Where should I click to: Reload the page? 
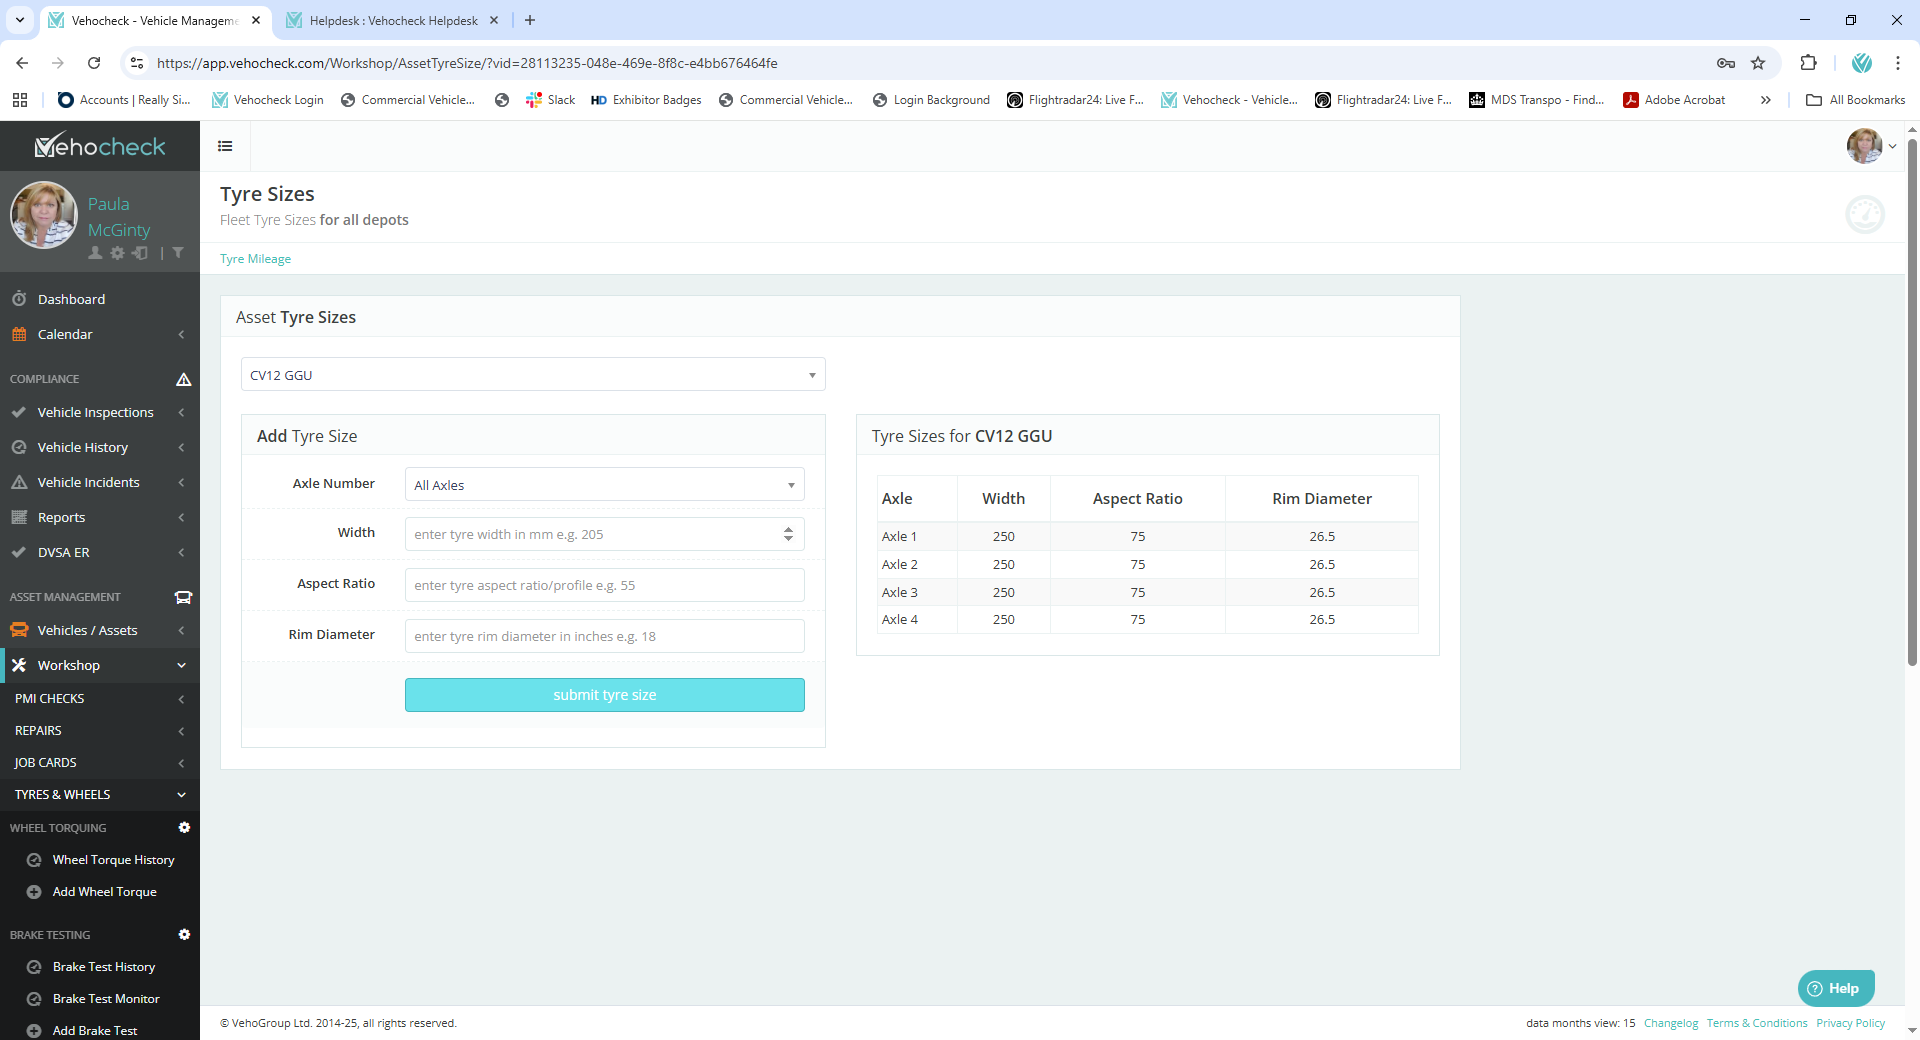coord(94,63)
